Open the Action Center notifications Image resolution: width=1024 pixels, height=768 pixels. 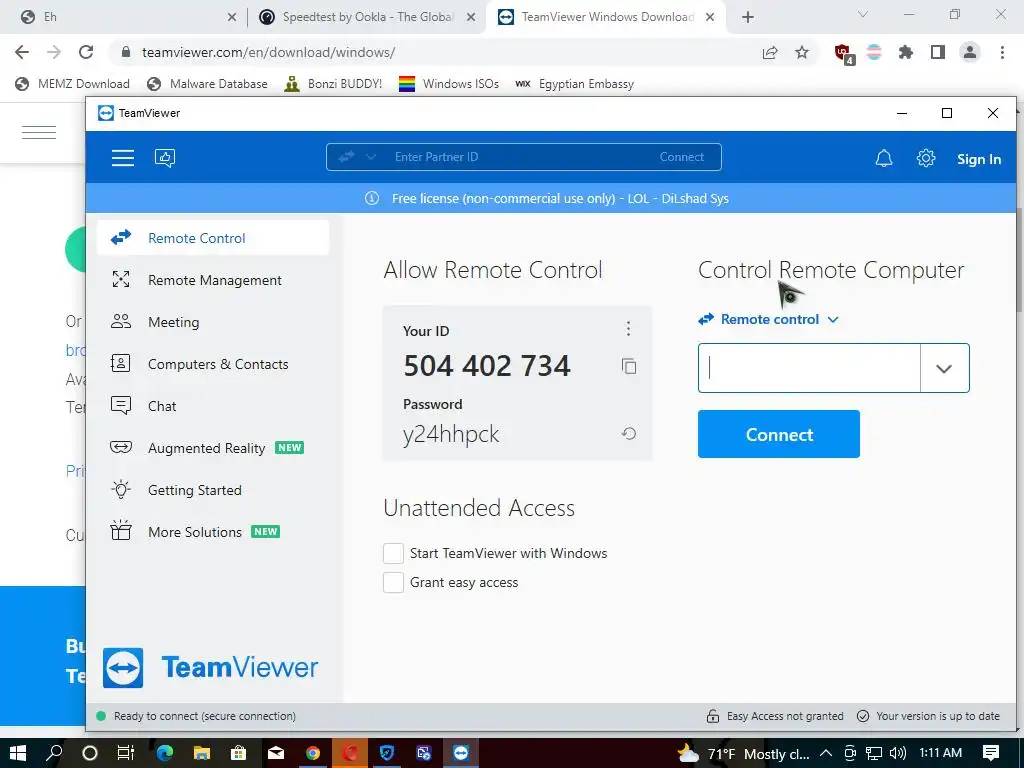coord(991,753)
